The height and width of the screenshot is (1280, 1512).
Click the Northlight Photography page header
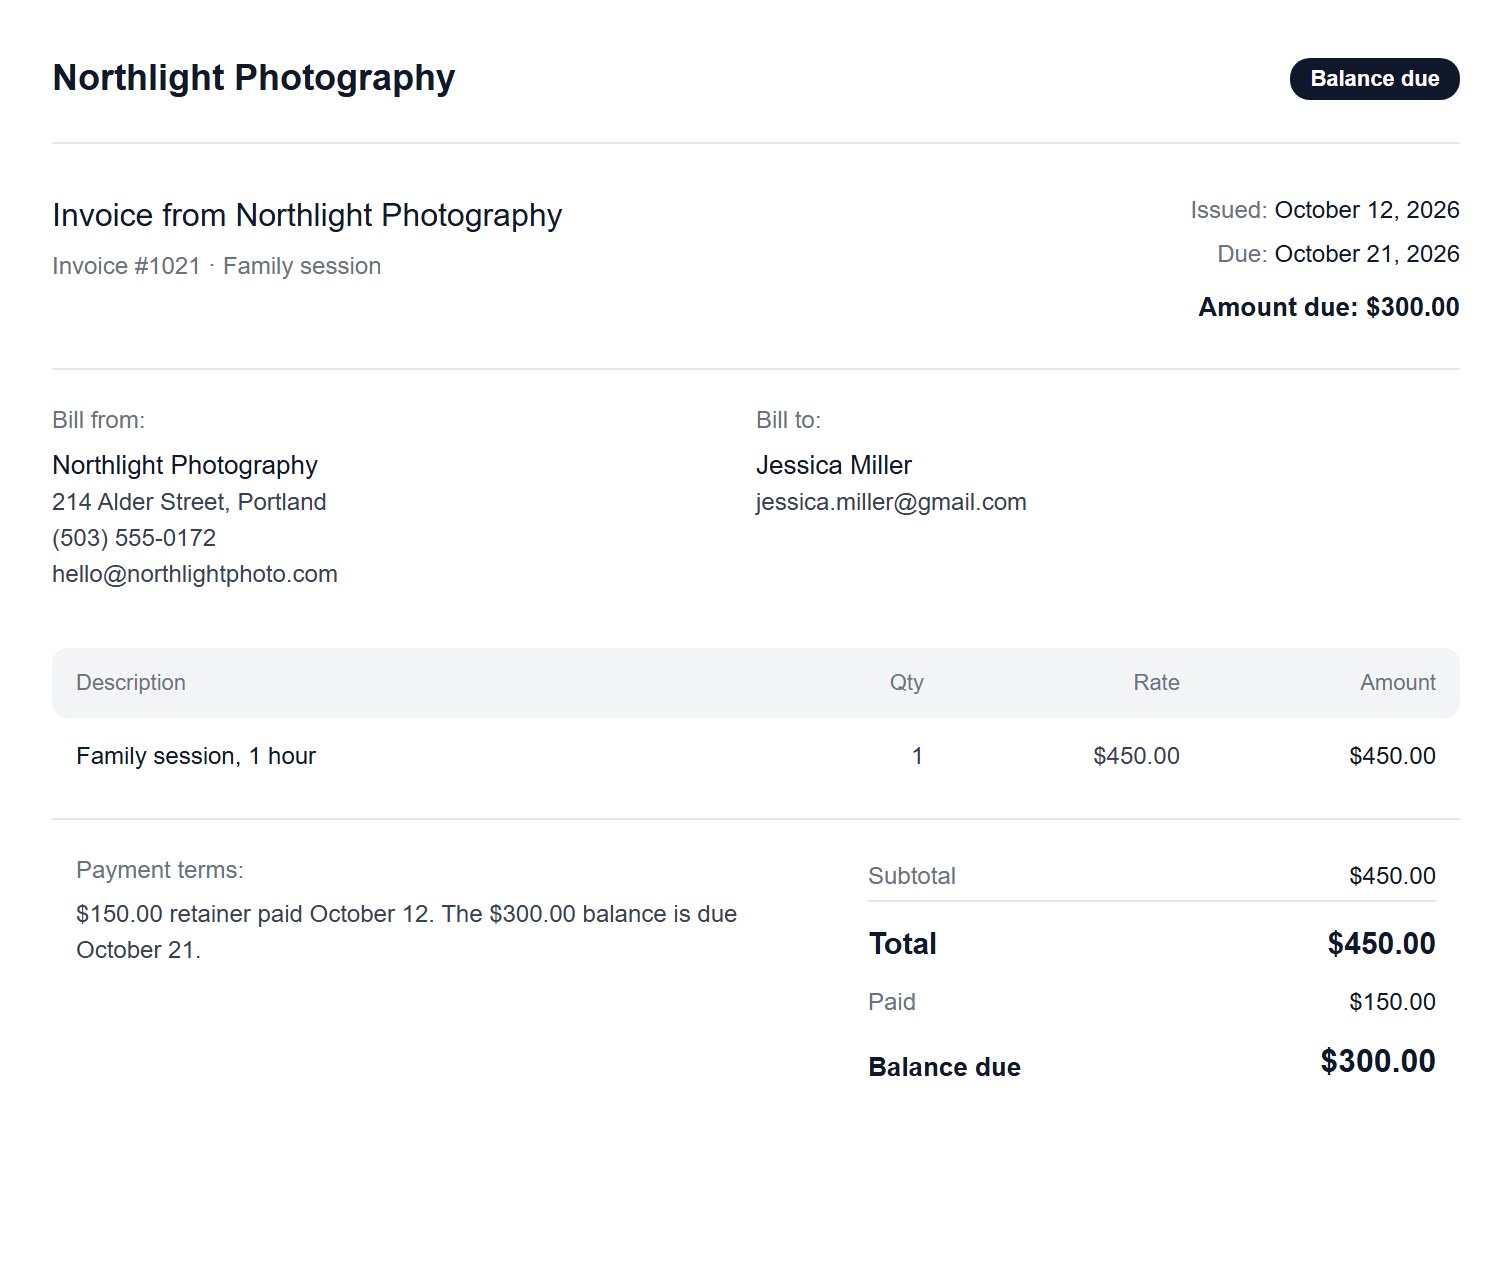pyautogui.click(x=254, y=78)
